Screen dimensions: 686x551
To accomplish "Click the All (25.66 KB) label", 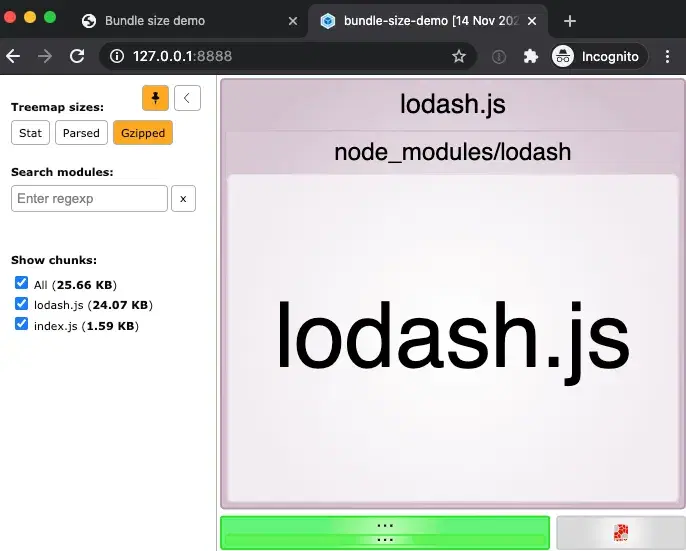I will point(75,285).
